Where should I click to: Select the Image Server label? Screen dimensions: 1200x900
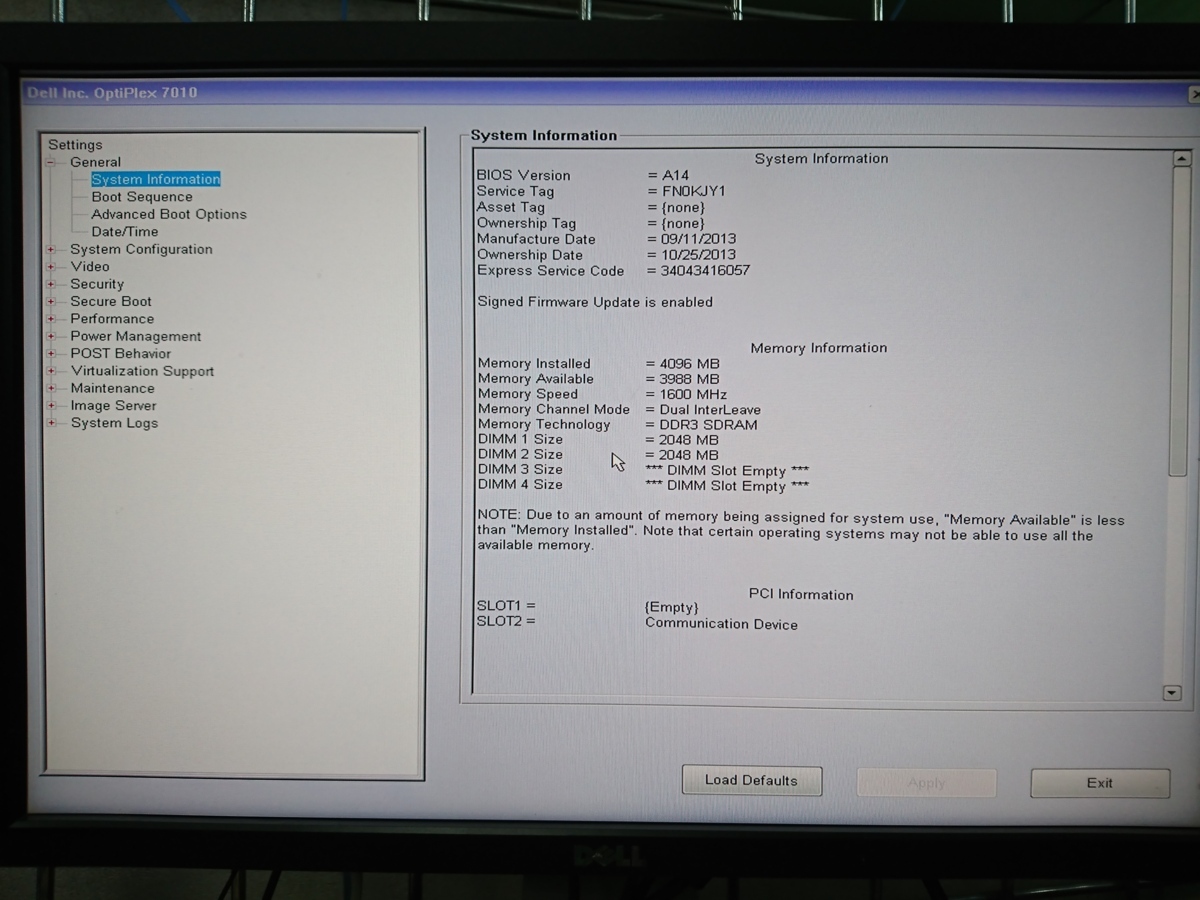(x=113, y=406)
